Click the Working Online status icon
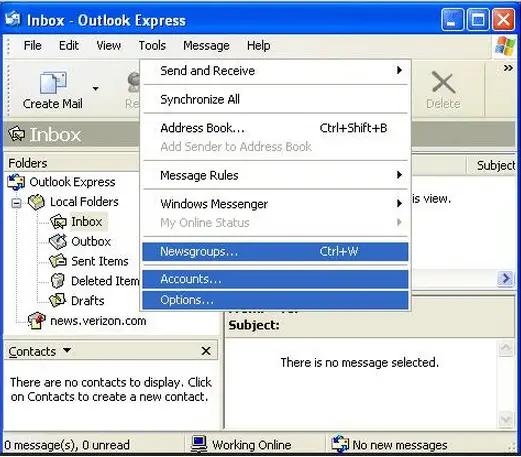The height and width of the screenshot is (457, 521). [199, 445]
